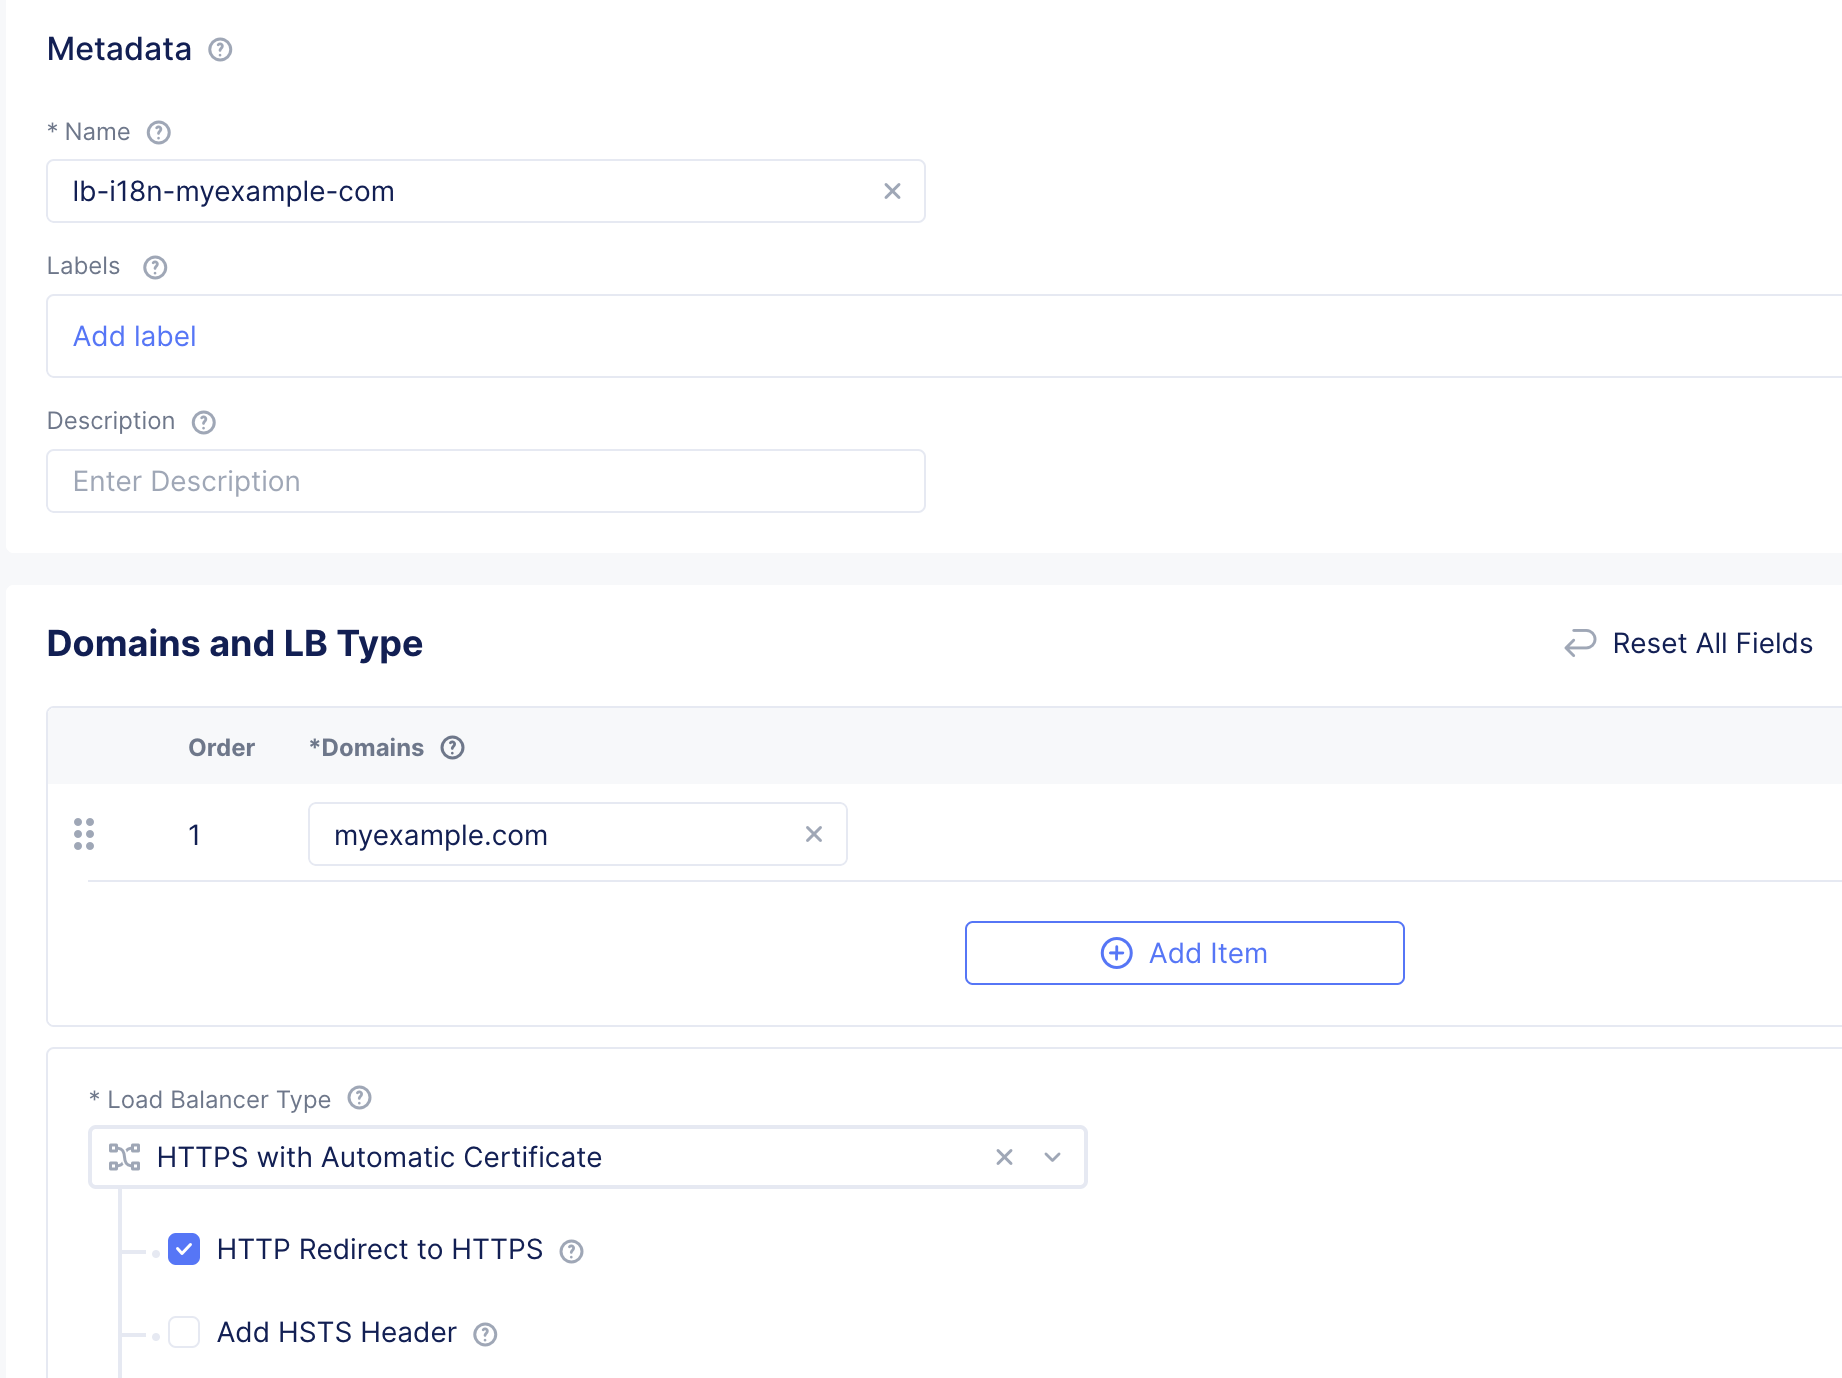
Task: Click the HTTP Redirect to HTTPS help icon
Action: [x=571, y=1251]
